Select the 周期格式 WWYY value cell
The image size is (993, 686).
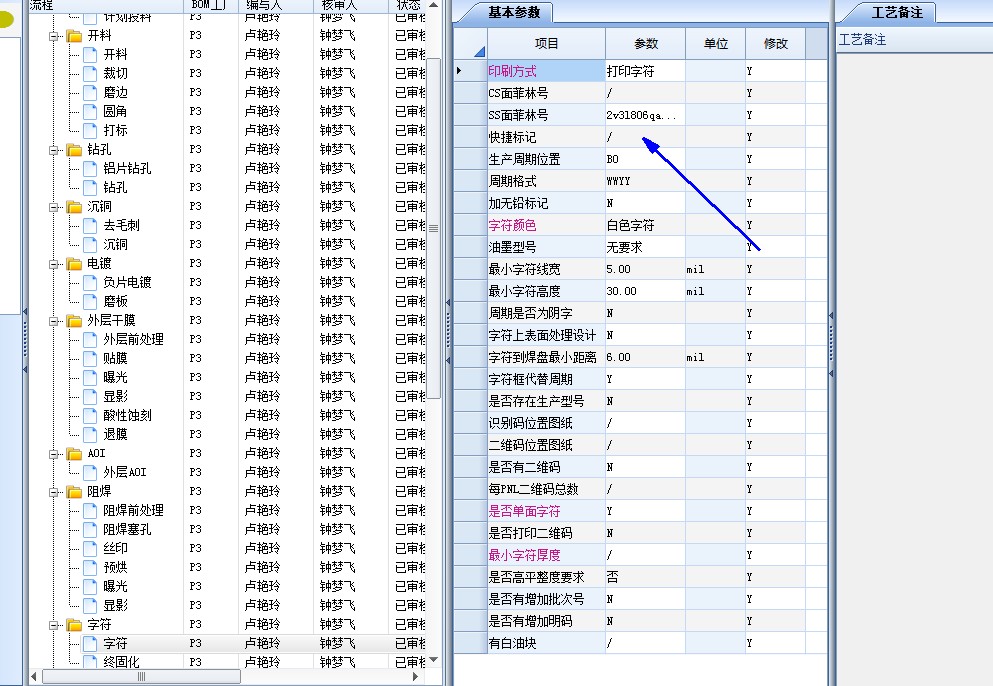click(x=645, y=181)
